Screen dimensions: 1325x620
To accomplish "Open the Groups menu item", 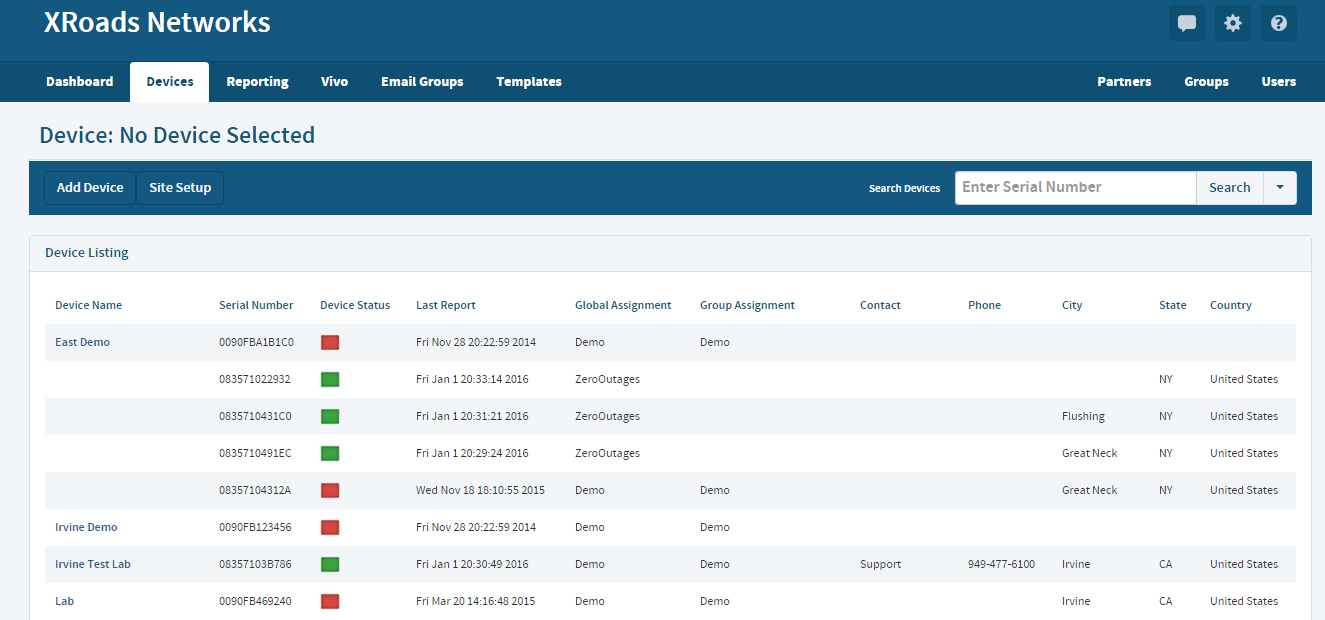I will point(1206,82).
